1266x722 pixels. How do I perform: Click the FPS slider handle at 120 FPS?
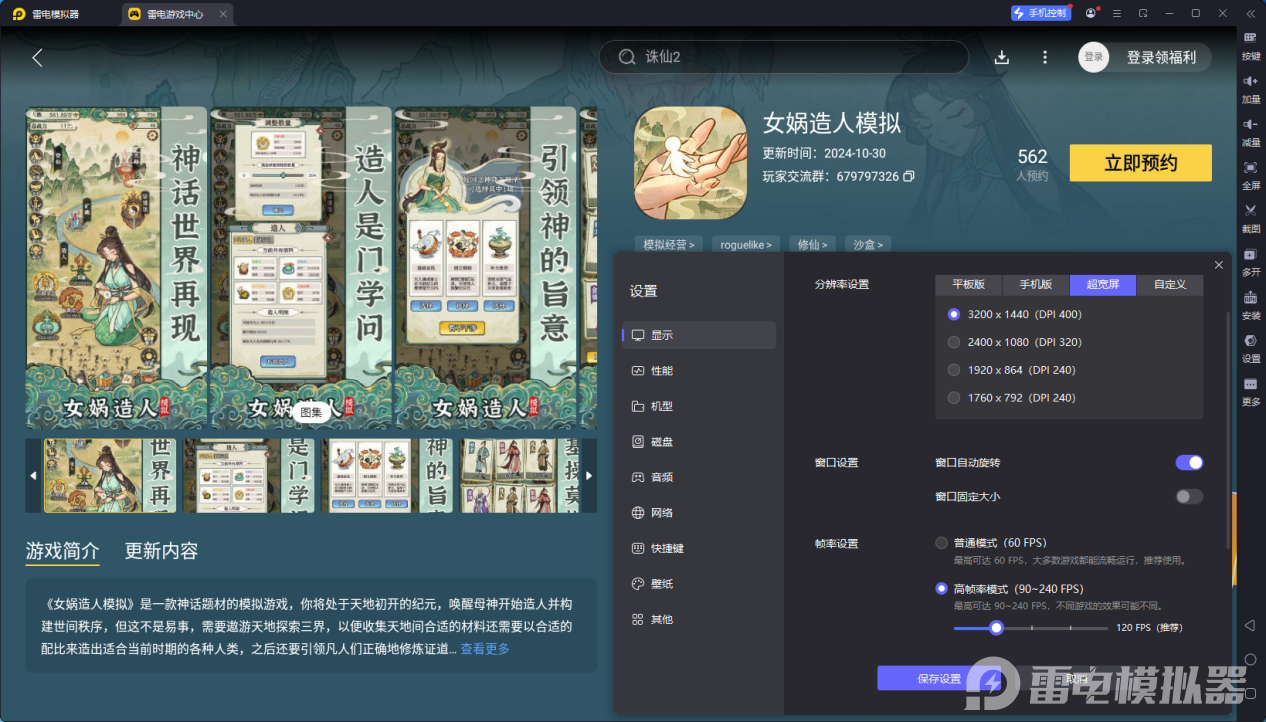click(x=996, y=628)
